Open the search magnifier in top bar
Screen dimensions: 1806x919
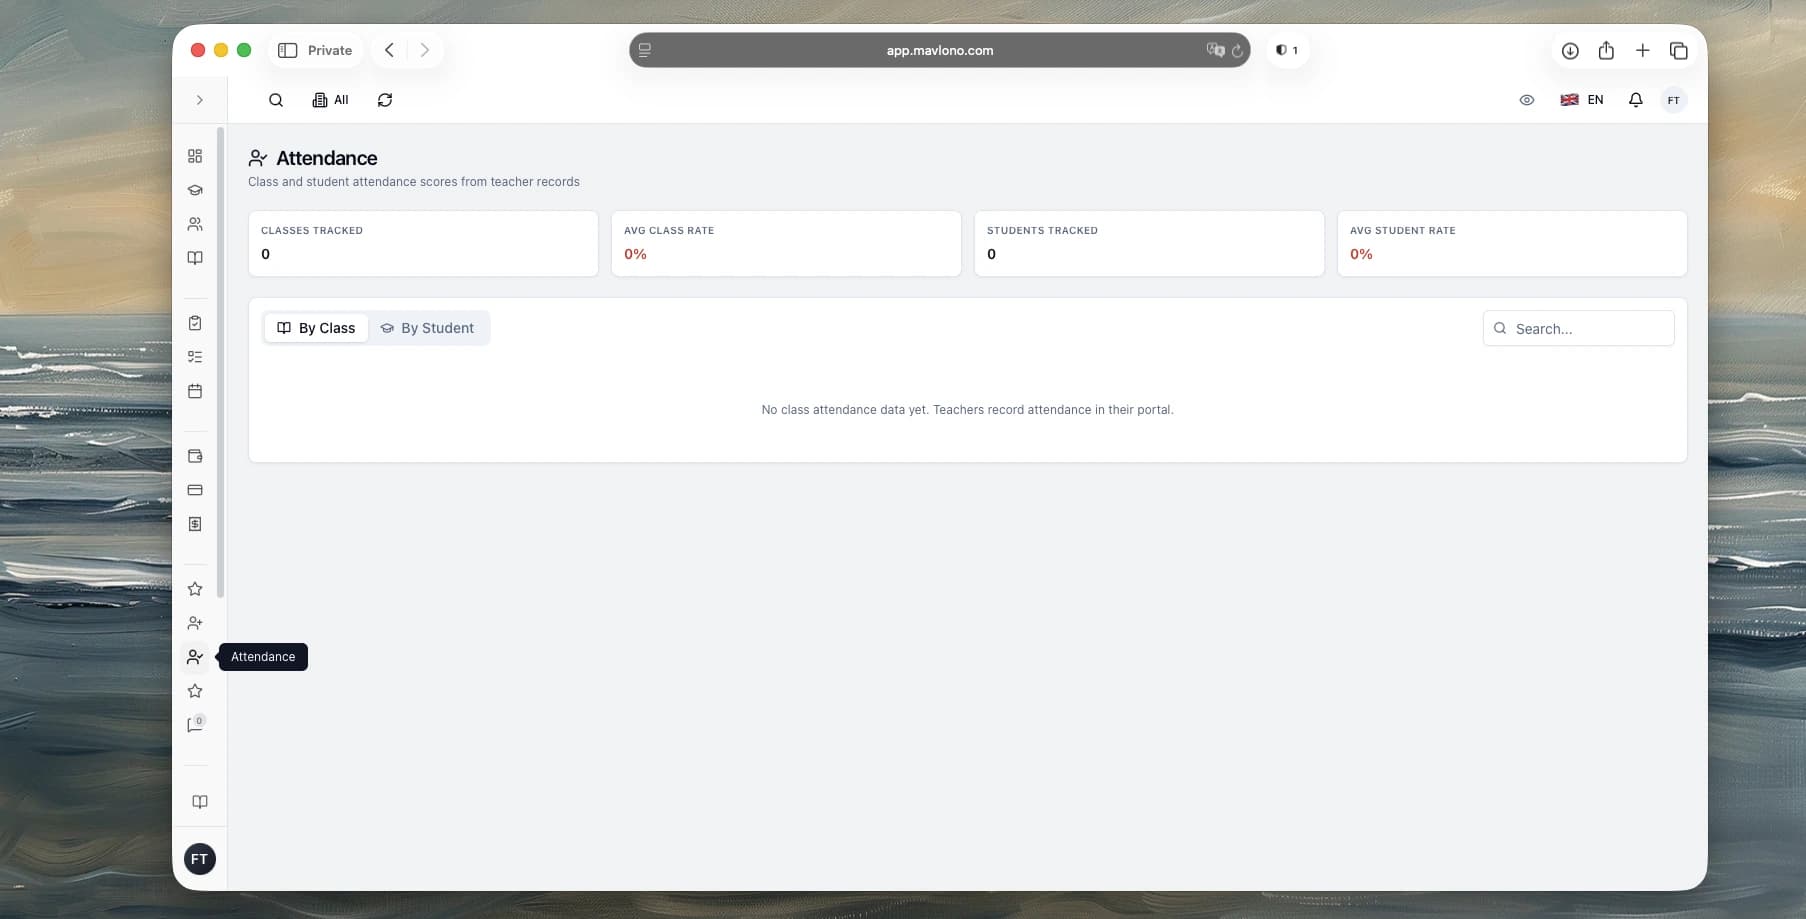click(x=276, y=100)
